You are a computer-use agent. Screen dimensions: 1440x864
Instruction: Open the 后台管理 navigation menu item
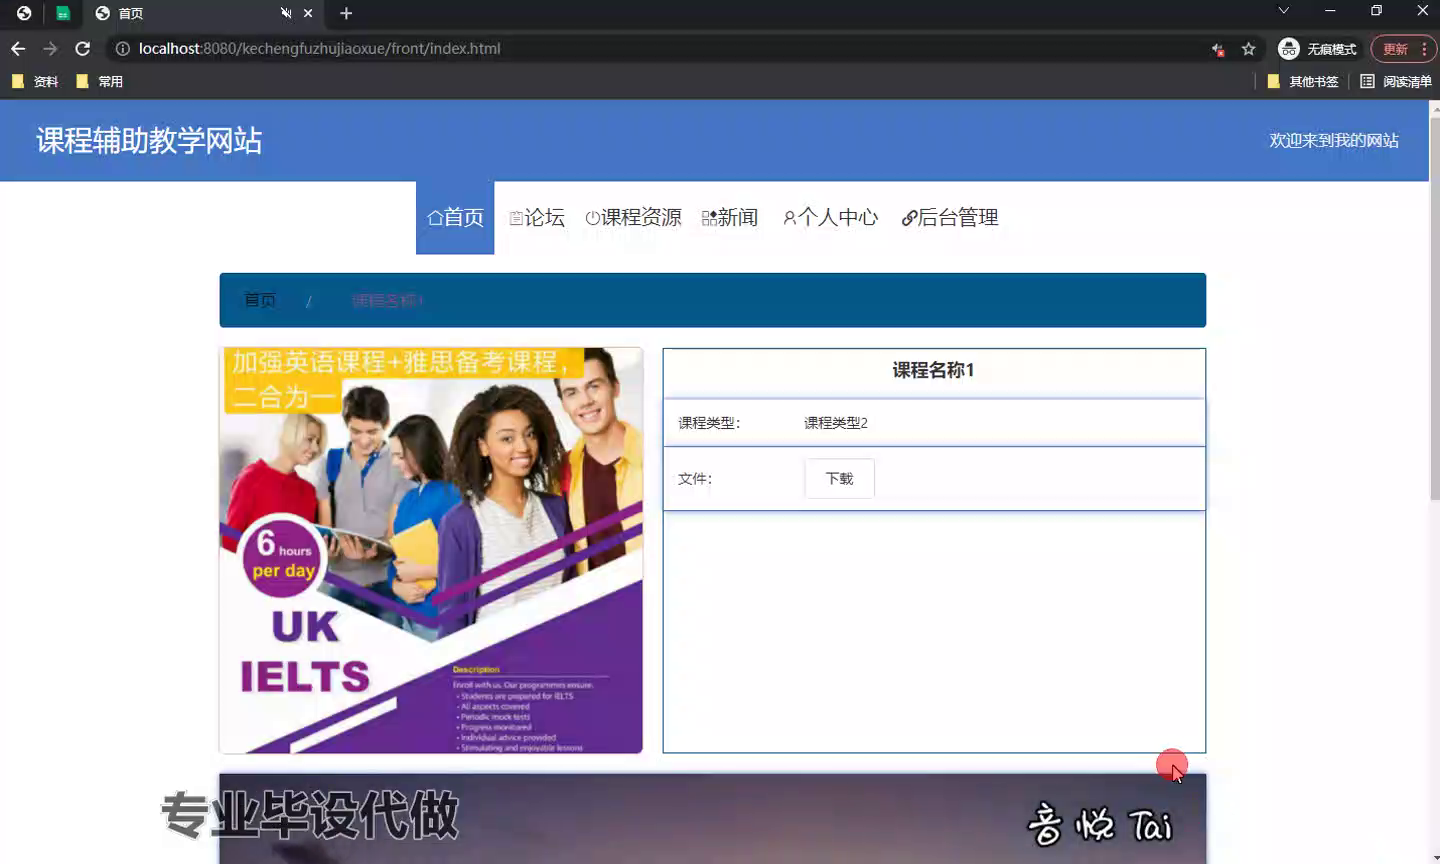point(949,217)
